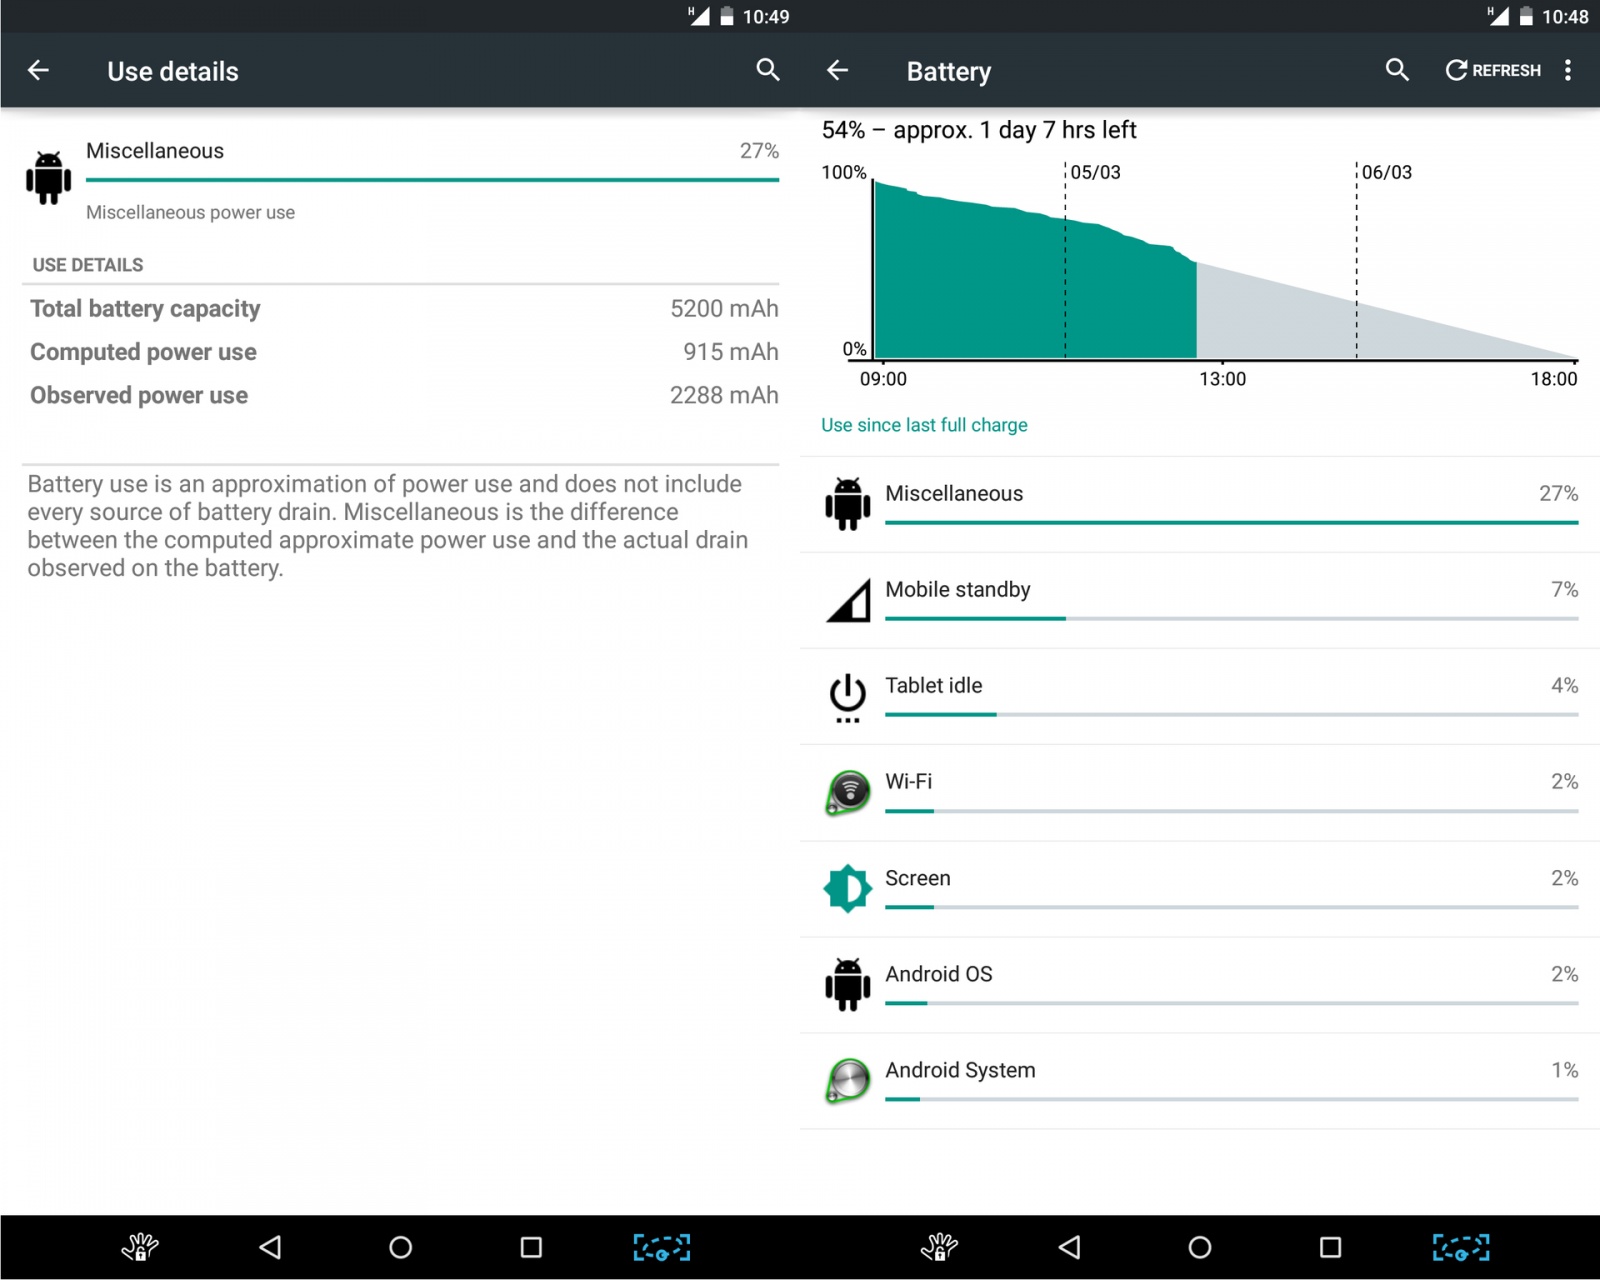Tap the Tablet idle usage bar
The height and width of the screenshot is (1280, 1600).
point(1232,715)
